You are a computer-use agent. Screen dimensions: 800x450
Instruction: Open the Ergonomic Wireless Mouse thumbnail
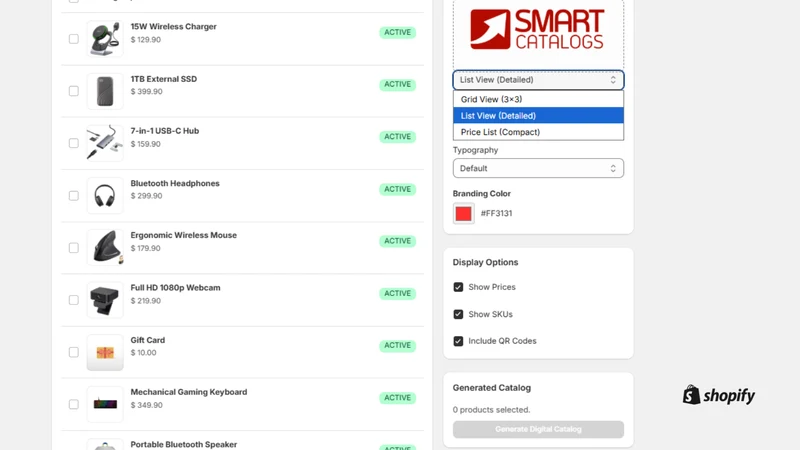point(105,247)
